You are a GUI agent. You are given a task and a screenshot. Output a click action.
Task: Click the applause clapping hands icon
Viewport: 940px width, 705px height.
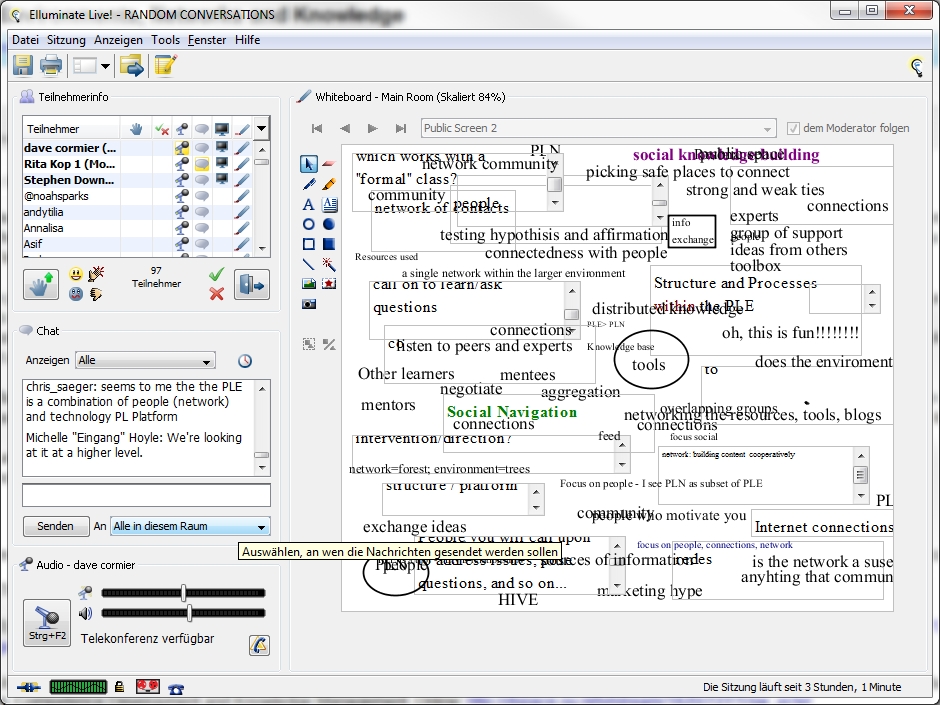(x=96, y=274)
